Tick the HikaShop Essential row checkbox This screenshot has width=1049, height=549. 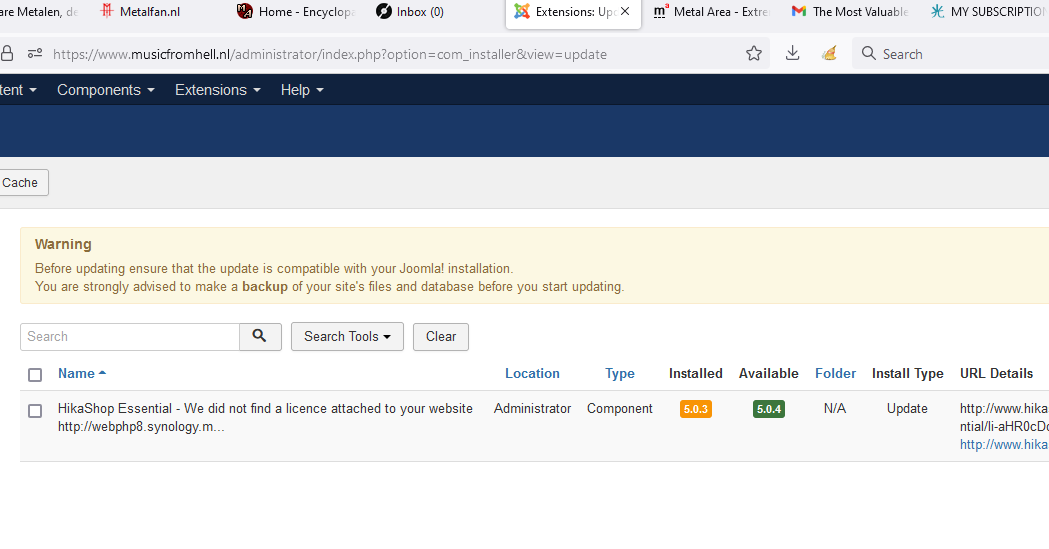click(x=35, y=411)
